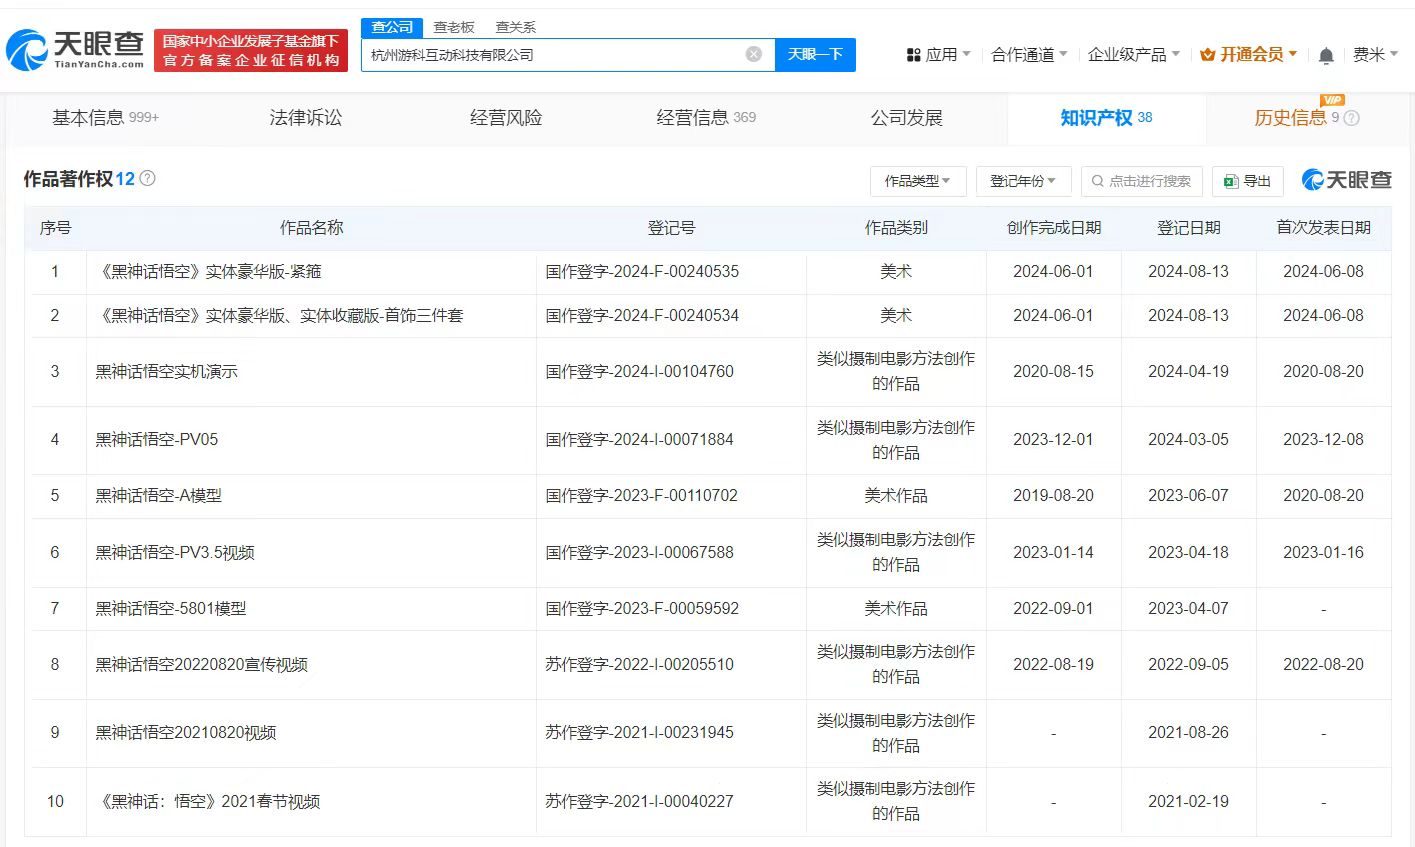
Task: Clear the search box with the X icon
Action: pyautogui.click(x=753, y=54)
